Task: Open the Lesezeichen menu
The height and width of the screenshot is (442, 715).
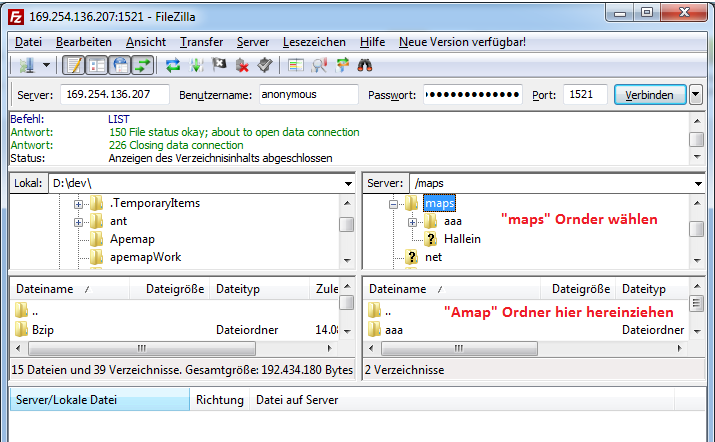Action: click(x=314, y=42)
